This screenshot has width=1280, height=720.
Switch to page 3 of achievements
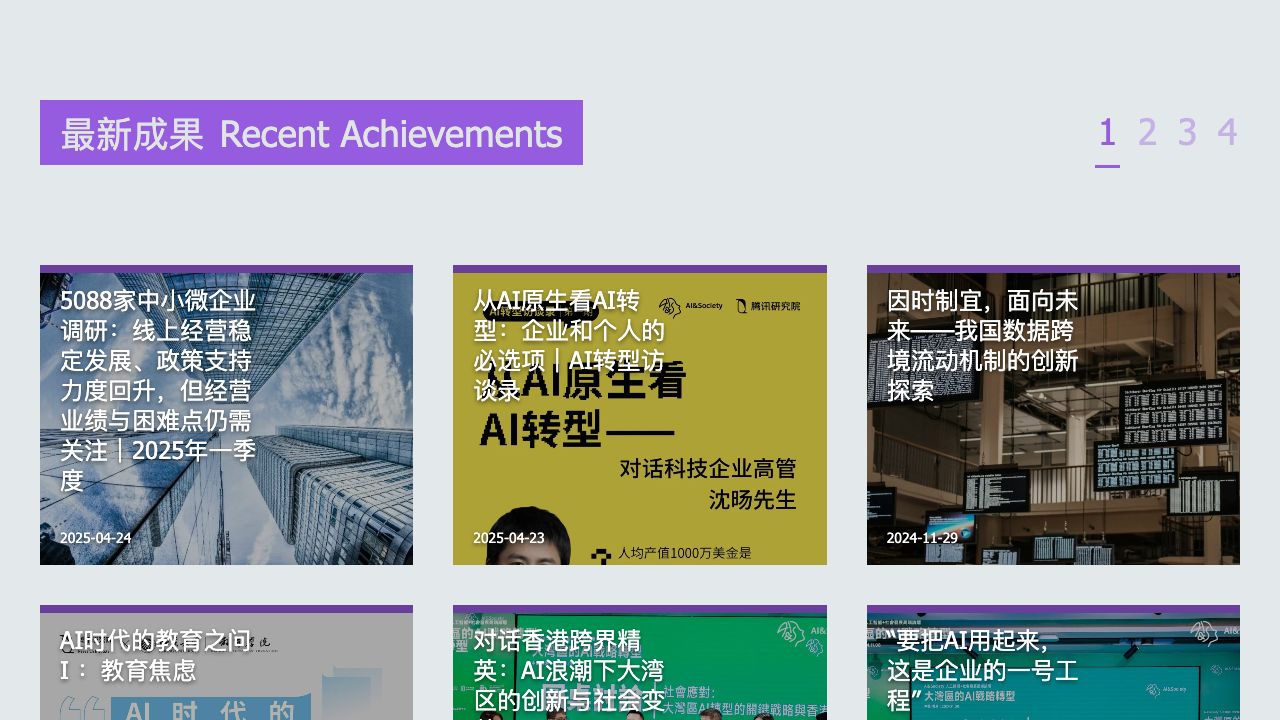click(1187, 132)
